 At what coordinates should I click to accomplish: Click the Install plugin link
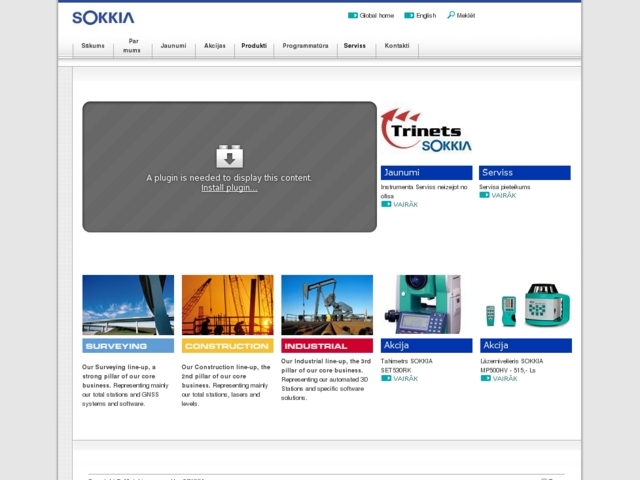tap(229, 188)
